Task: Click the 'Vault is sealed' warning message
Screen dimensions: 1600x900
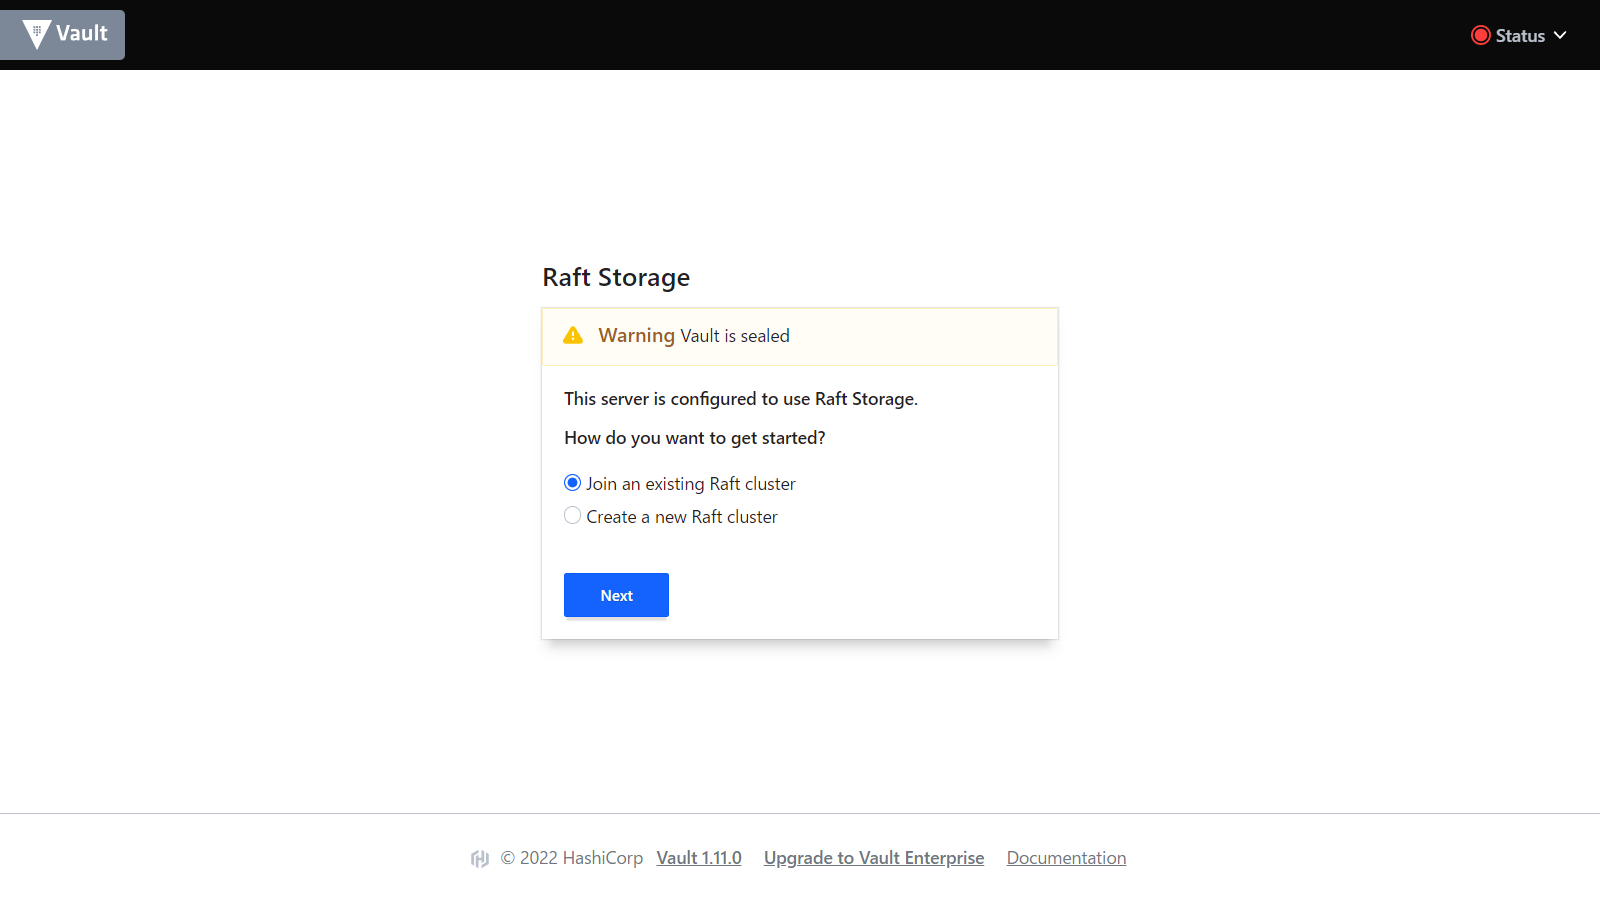Action: pos(735,336)
